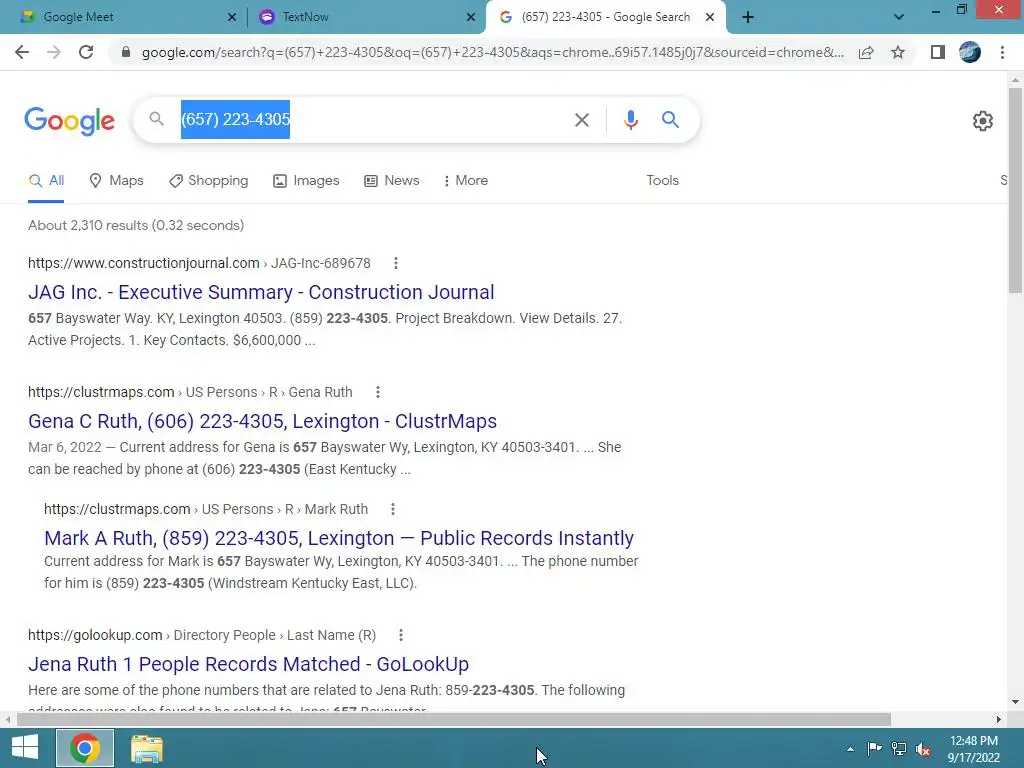Switch to the Google Meet tab

[x=122, y=17]
